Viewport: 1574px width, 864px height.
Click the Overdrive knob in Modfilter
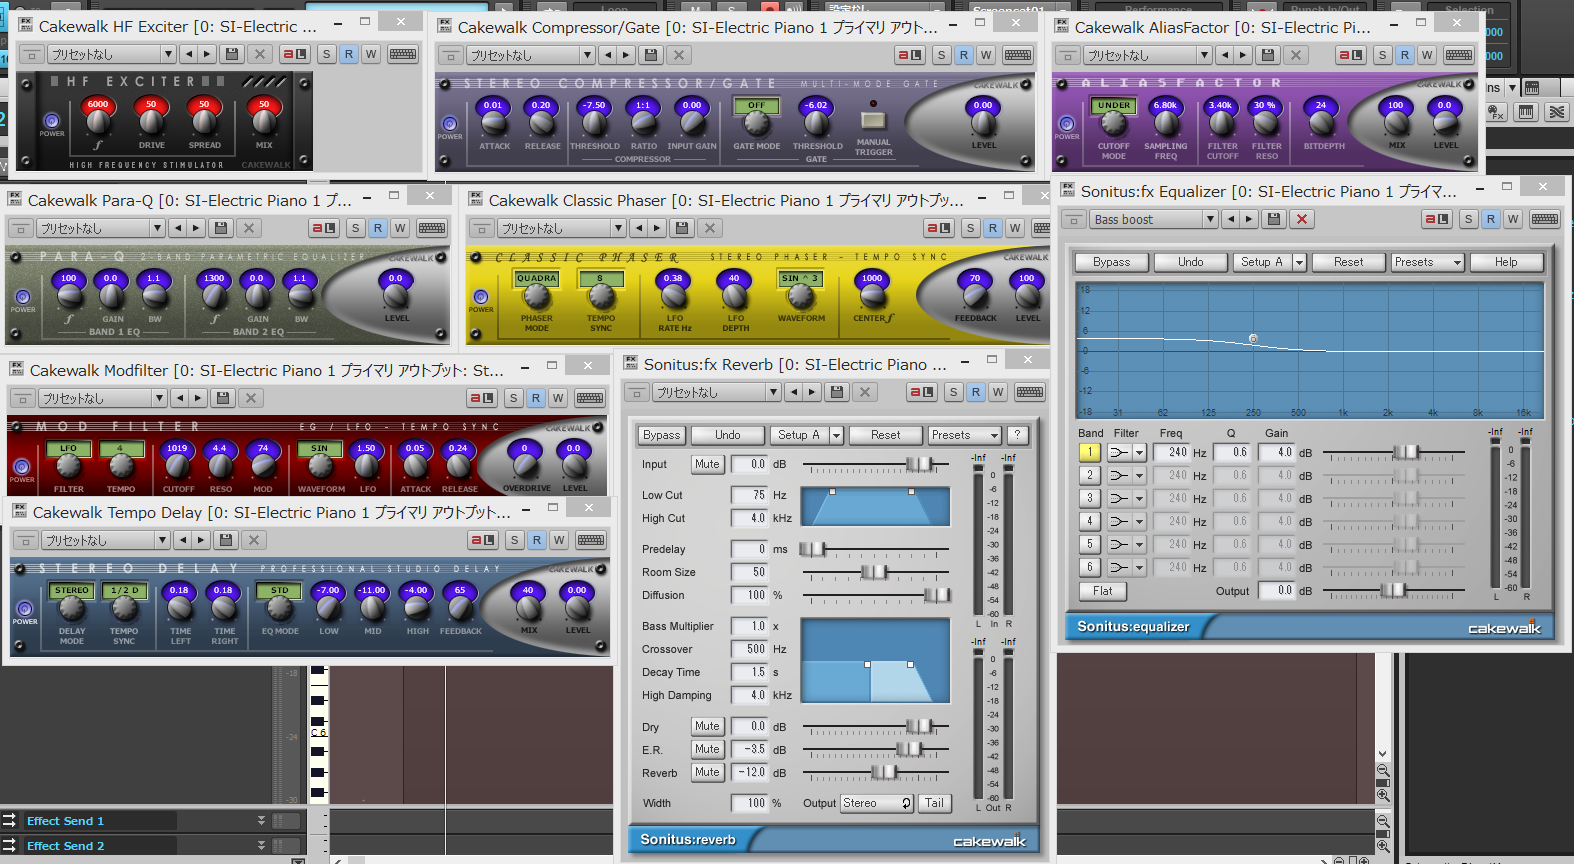525,465
